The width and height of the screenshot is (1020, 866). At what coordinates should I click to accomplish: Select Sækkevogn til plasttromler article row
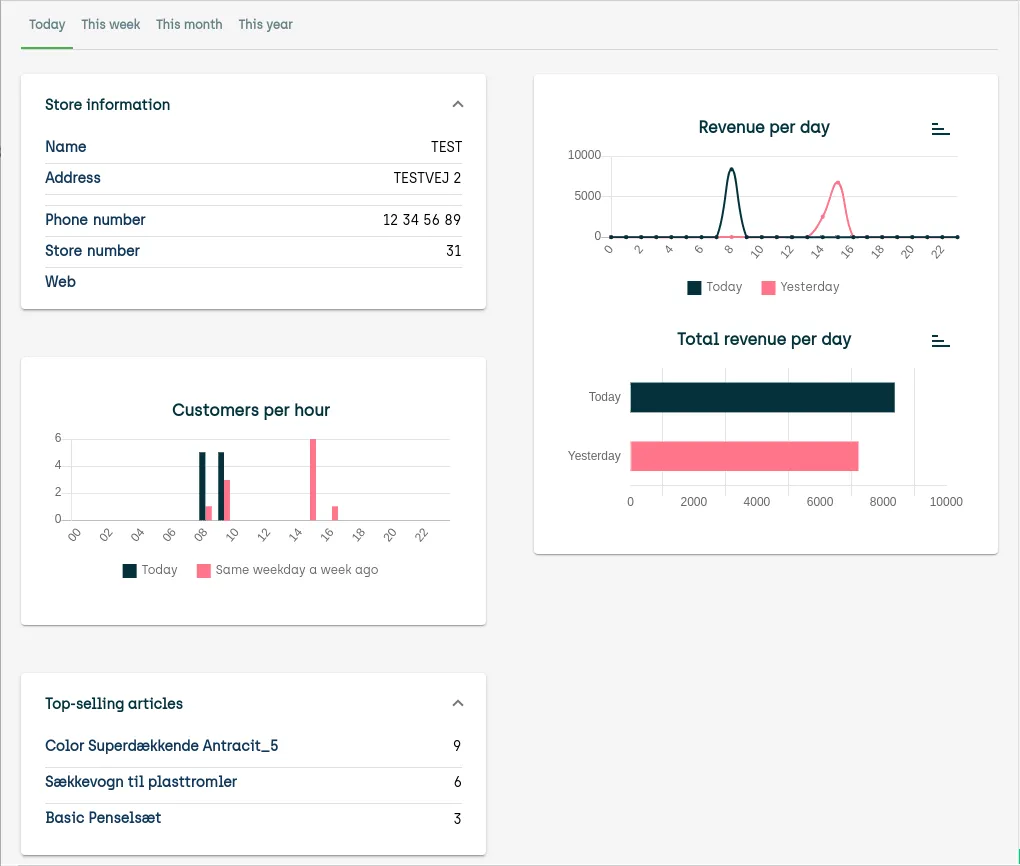[253, 782]
